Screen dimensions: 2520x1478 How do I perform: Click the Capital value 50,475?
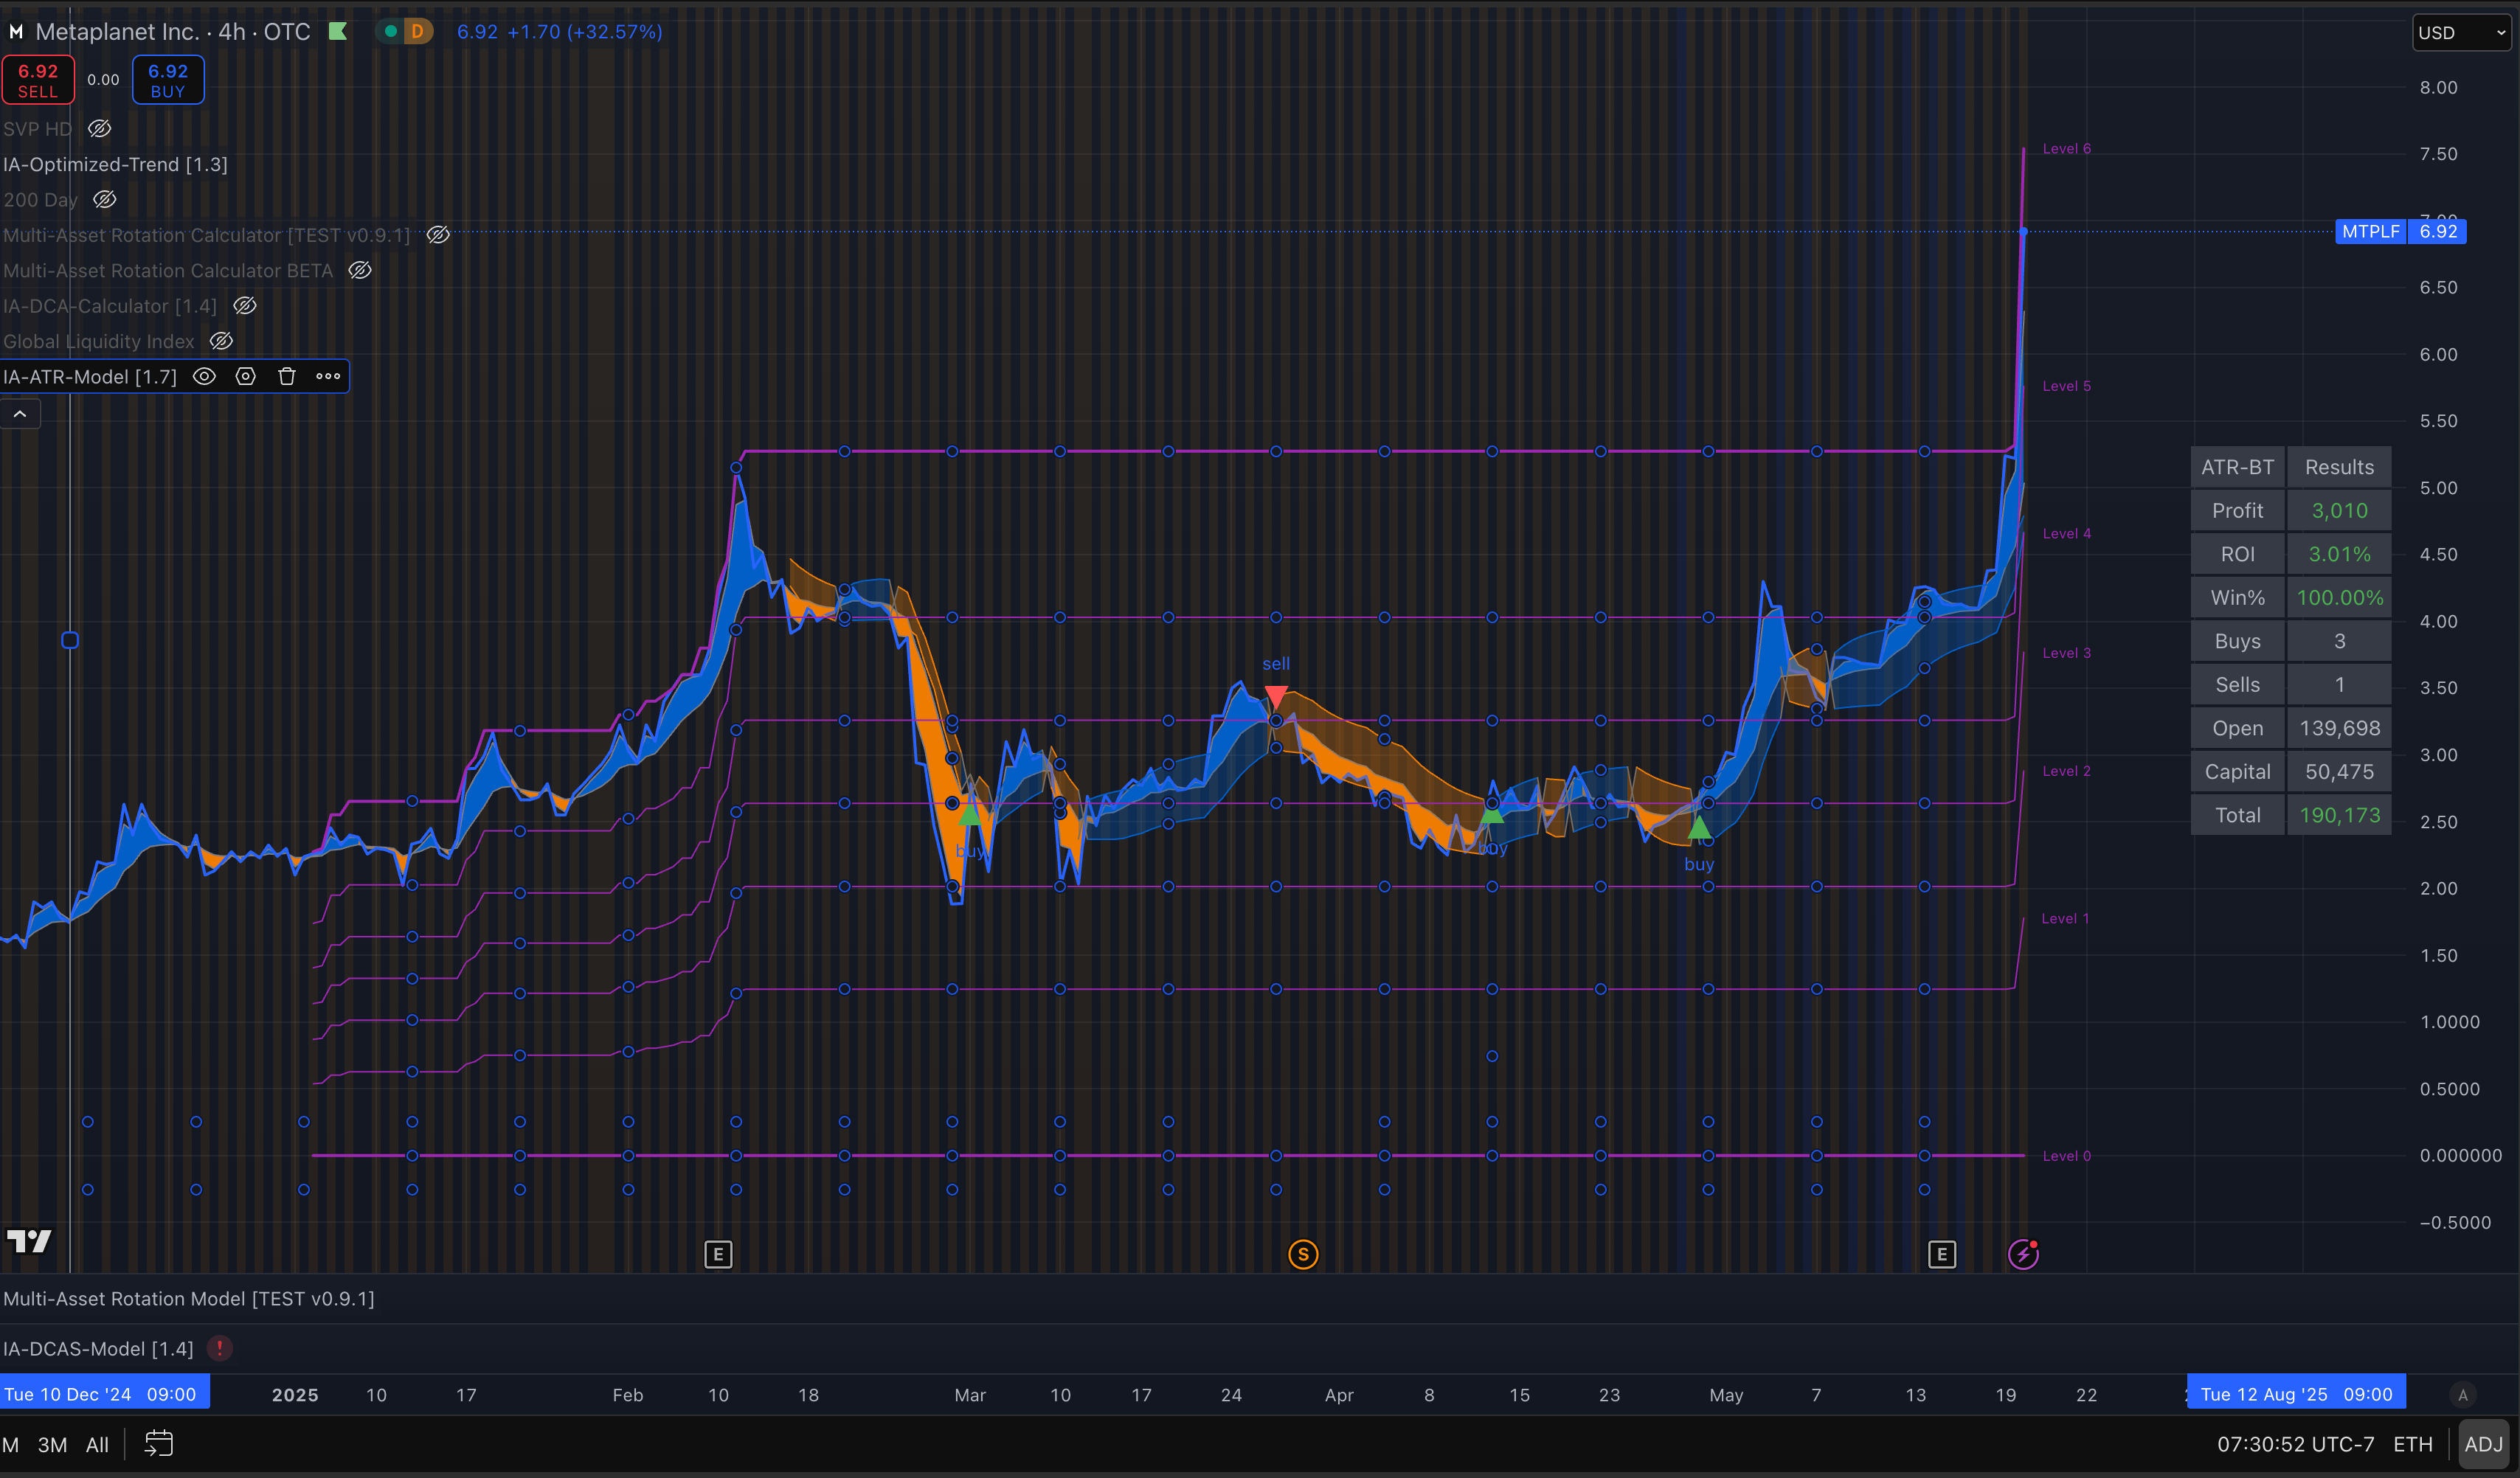2339,771
